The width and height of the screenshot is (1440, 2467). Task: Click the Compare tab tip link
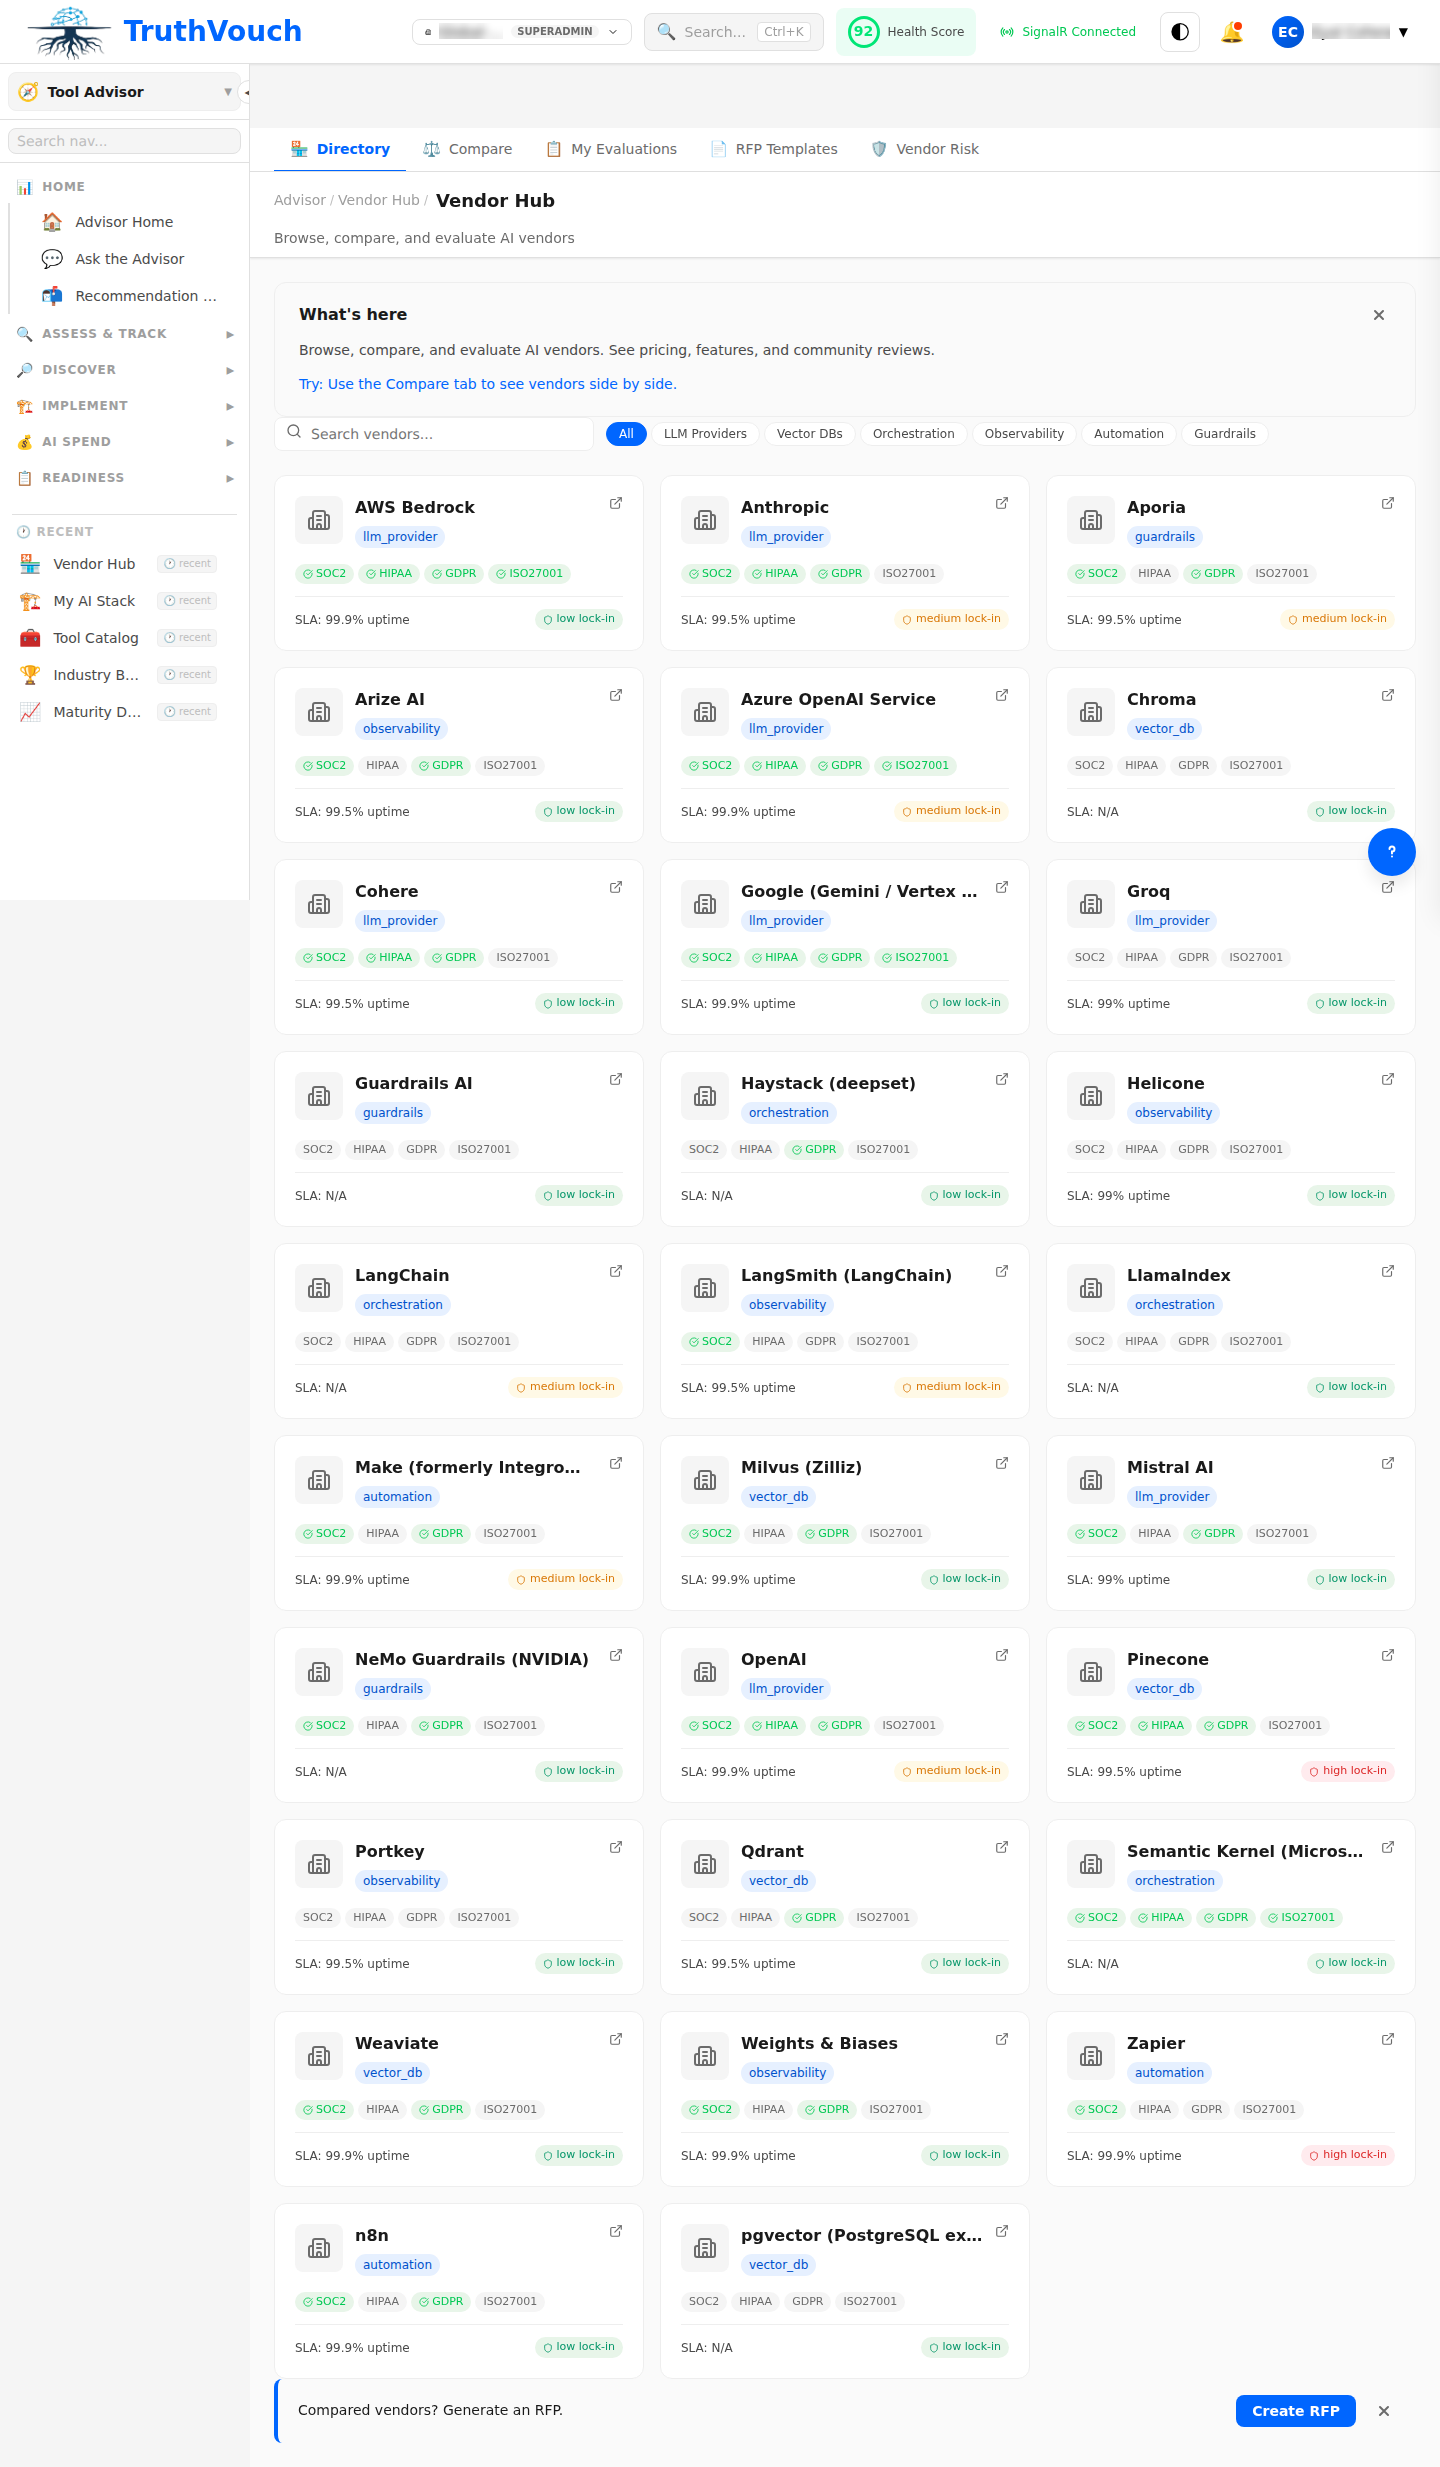coord(488,384)
